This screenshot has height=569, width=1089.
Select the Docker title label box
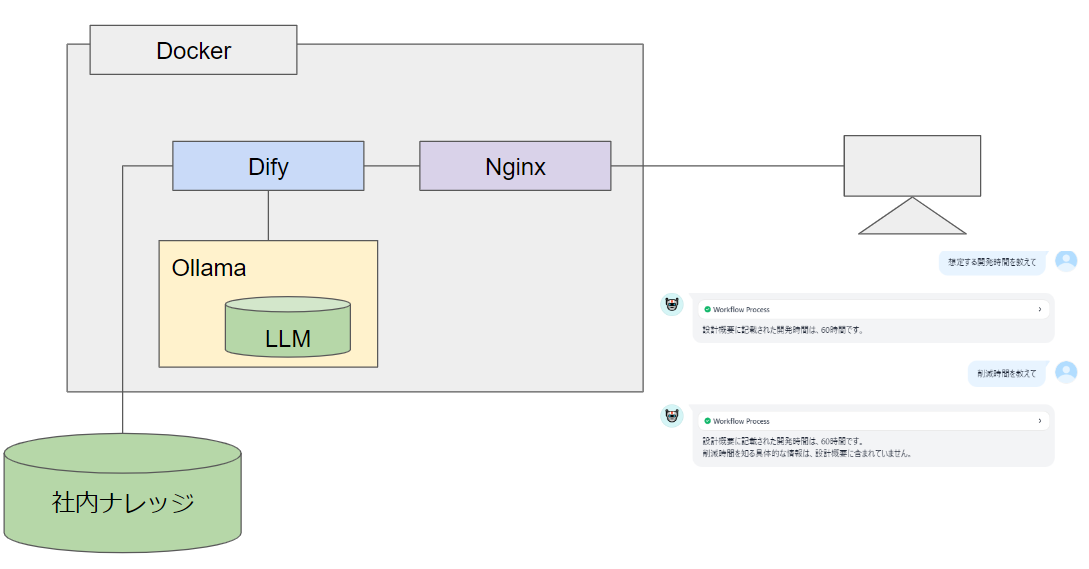coord(193,51)
